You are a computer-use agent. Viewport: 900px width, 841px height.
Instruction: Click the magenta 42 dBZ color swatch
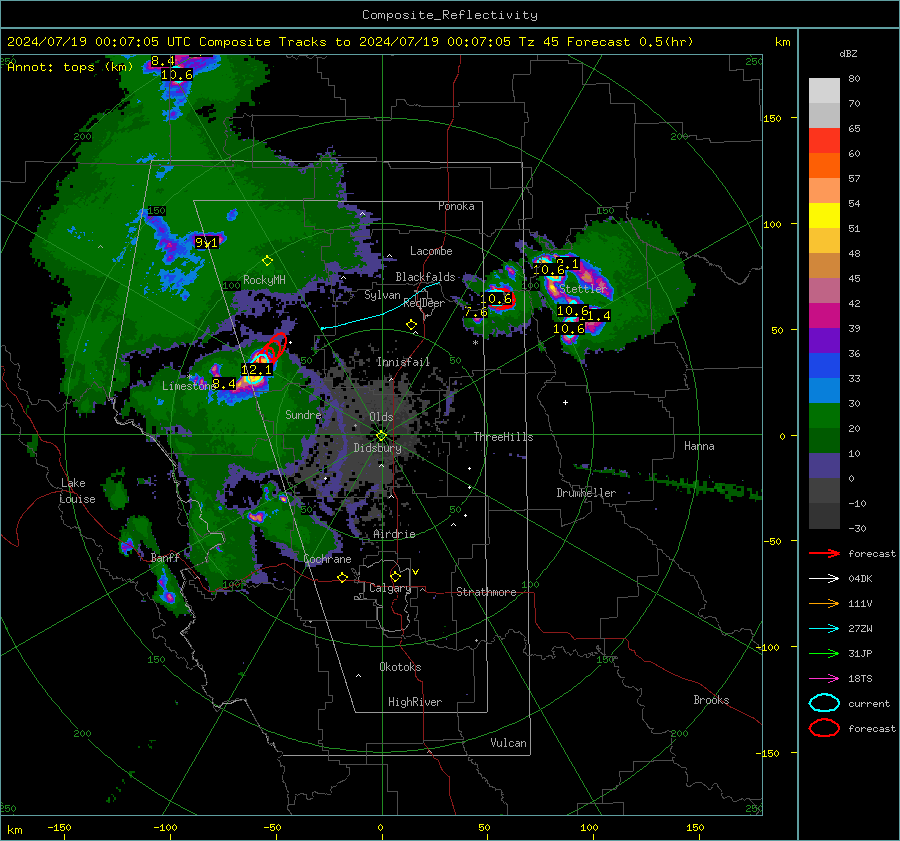[x=824, y=316]
